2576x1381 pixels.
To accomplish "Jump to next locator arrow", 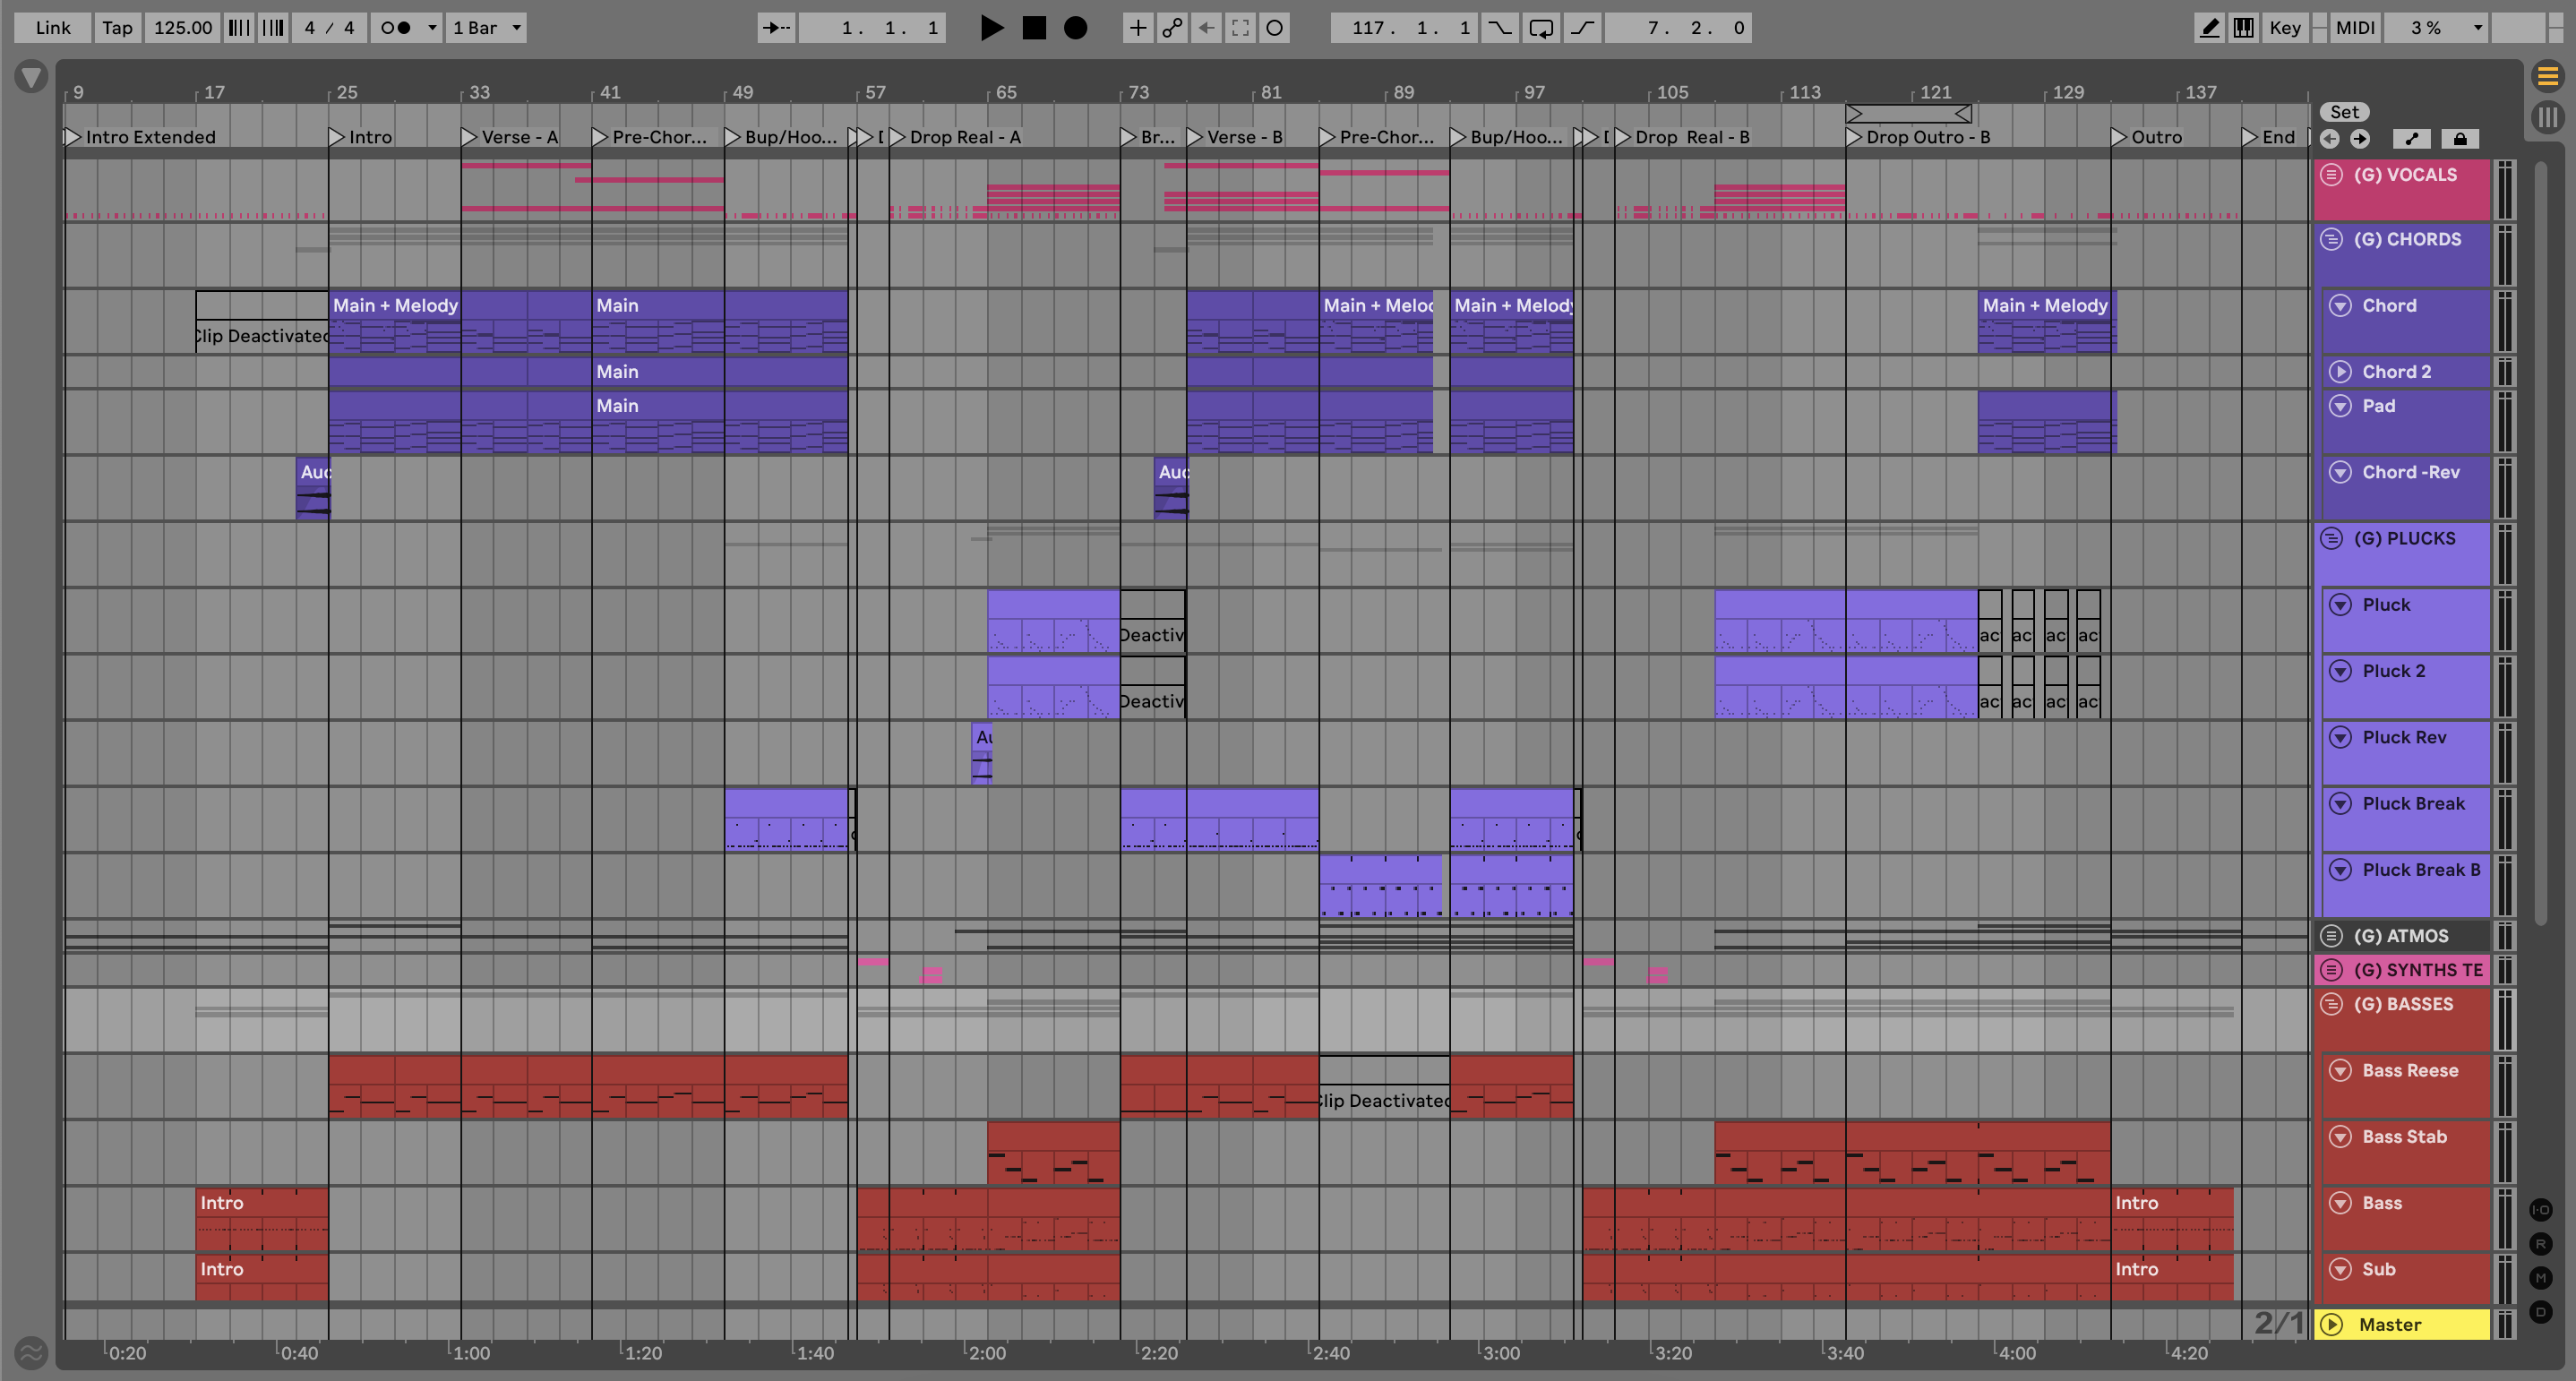I will pyautogui.click(x=2359, y=139).
